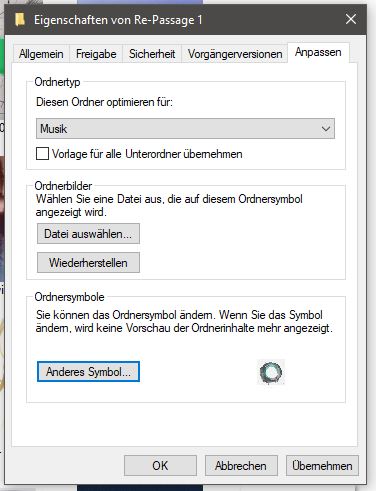This screenshot has height=491, width=376.
Task: Click the 'Datei auswählen...' button
Action: click(88, 234)
